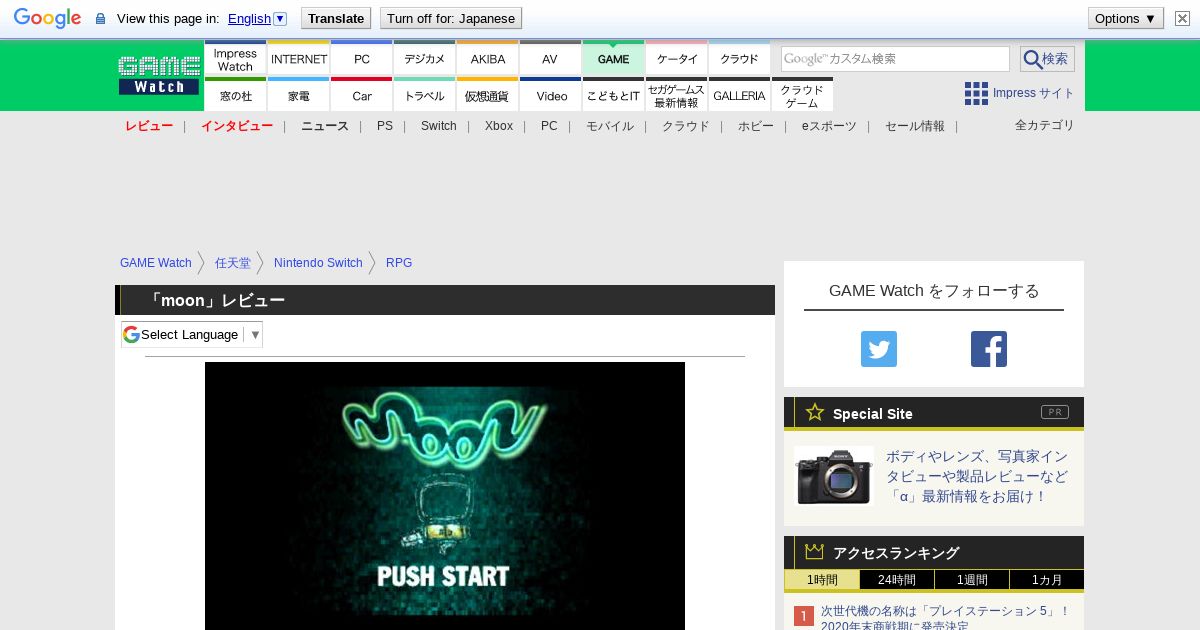Open the 家電 Watch tab
The width and height of the screenshot is (1200, 630).
coord(298,95)
